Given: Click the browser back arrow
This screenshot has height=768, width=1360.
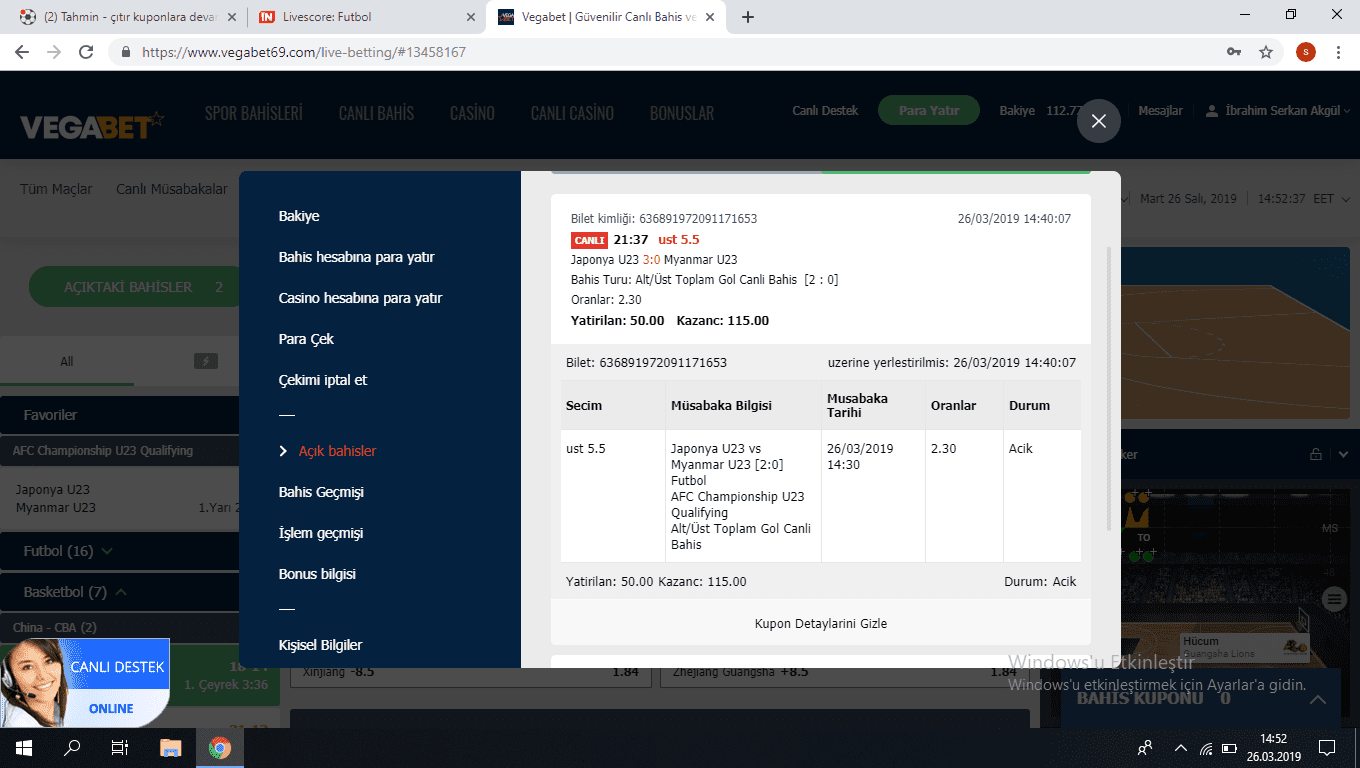Looking at the screenshot, I should [23, 52].
